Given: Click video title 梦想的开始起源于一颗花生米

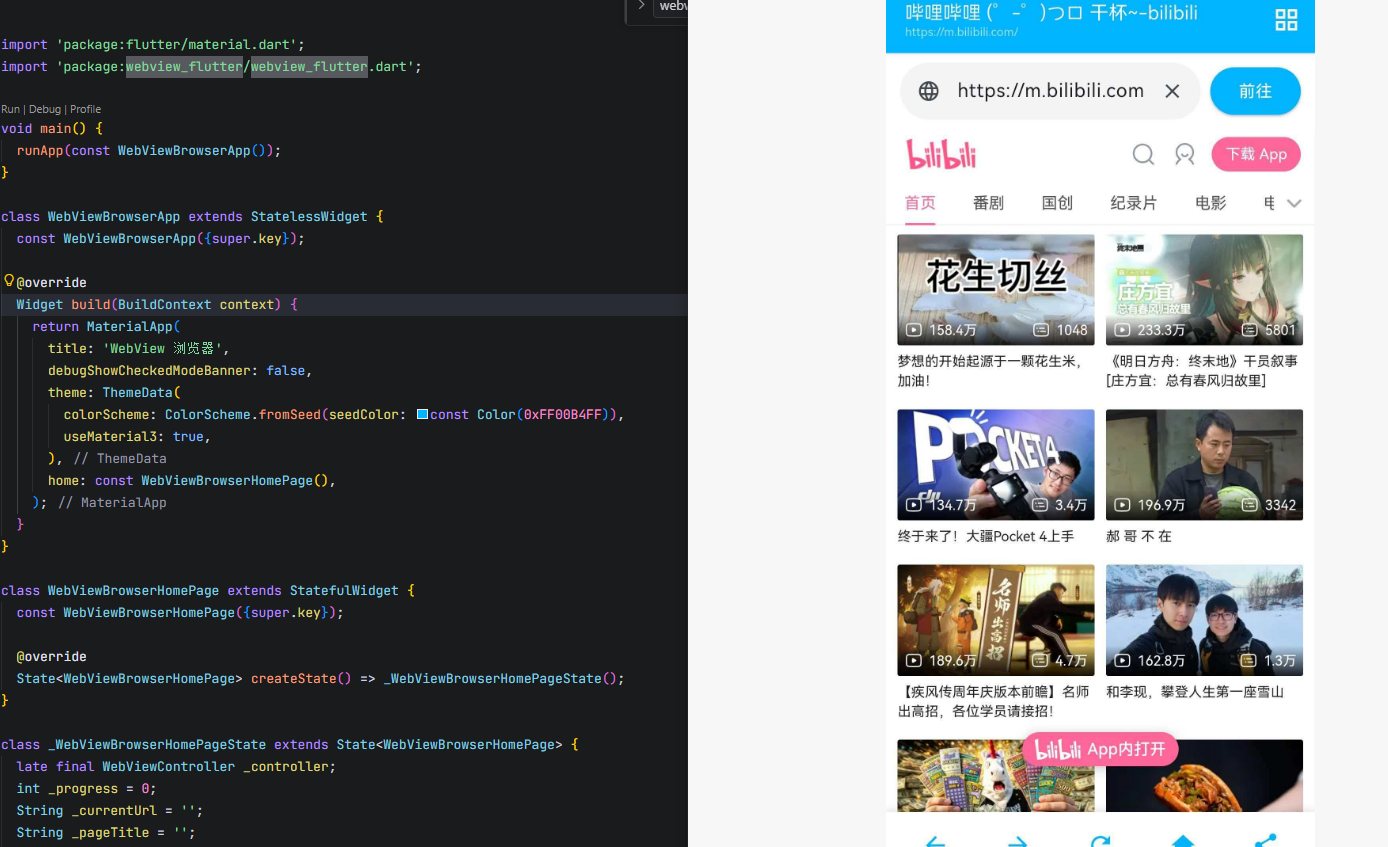Looking at the screenshot, I should pyautogui.click(x=991, y=371).
